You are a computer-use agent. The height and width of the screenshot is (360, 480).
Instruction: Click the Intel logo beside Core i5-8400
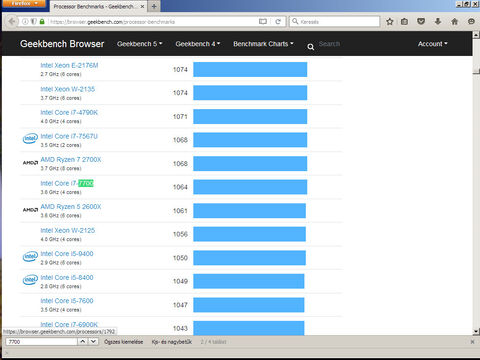pos(30,280)
